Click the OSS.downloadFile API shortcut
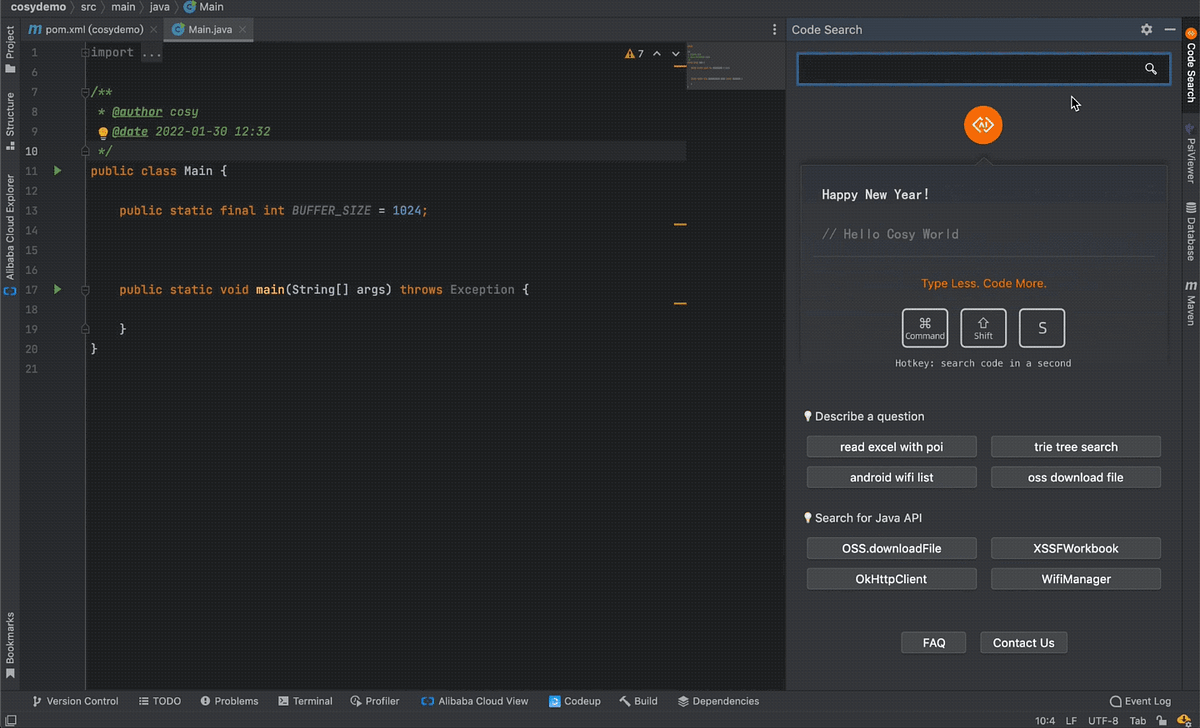Image resolution: width=1200 pixels, height=728 pixels. pos(891,548)
